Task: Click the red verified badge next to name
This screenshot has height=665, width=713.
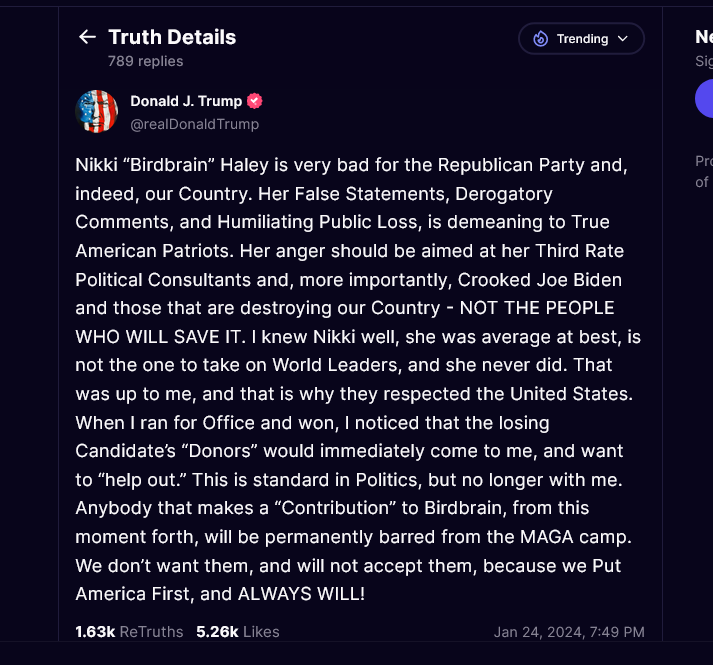Action: [x=255, y=101]
